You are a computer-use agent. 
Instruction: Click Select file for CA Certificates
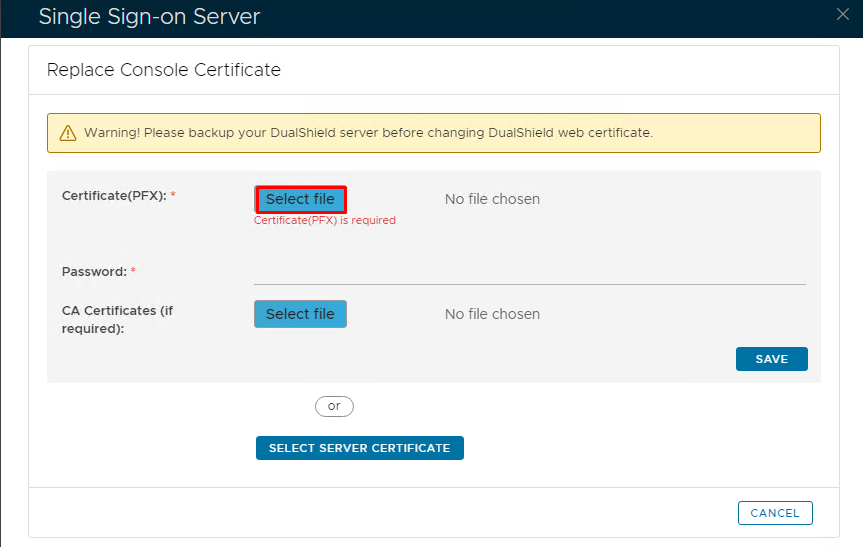(x=300, y=314)
